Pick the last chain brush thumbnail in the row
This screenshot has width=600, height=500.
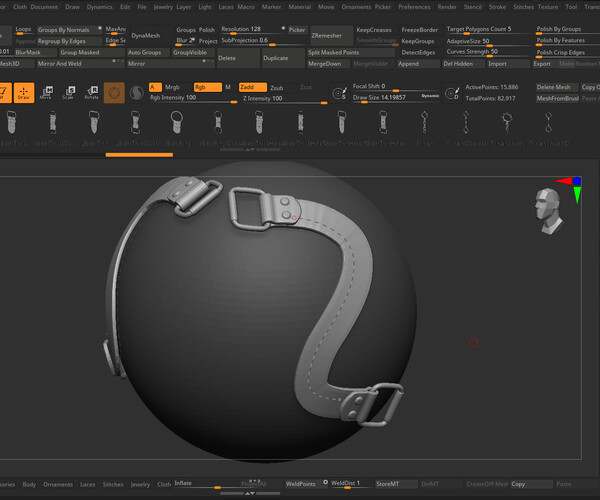(x=548, y=122)
